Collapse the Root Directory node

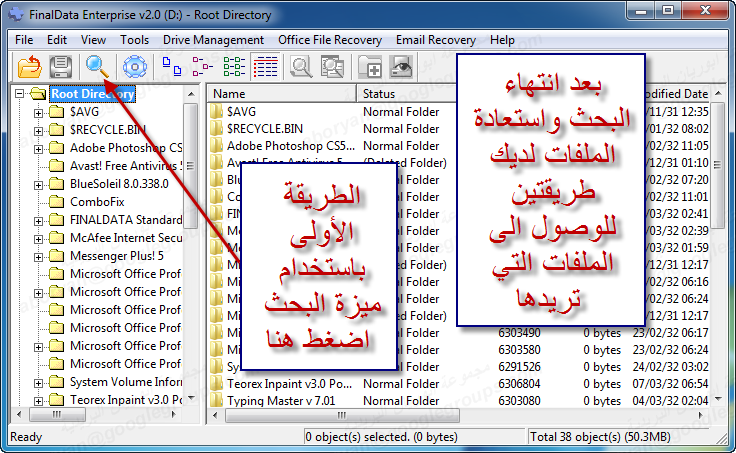coord(19,94)
